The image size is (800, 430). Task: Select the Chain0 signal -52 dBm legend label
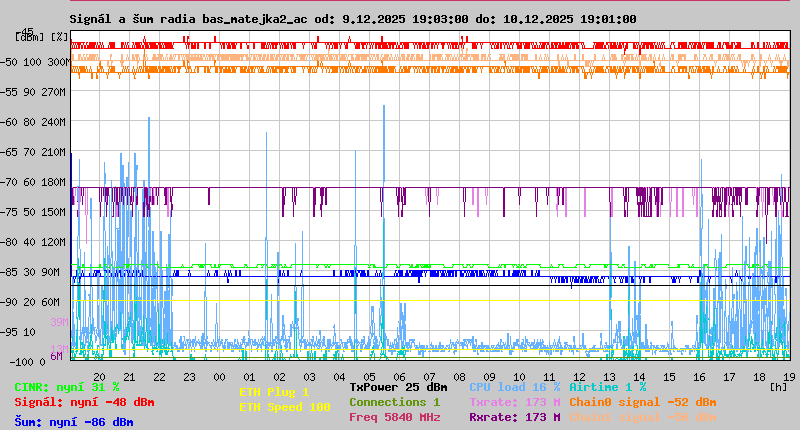point(642,402)
